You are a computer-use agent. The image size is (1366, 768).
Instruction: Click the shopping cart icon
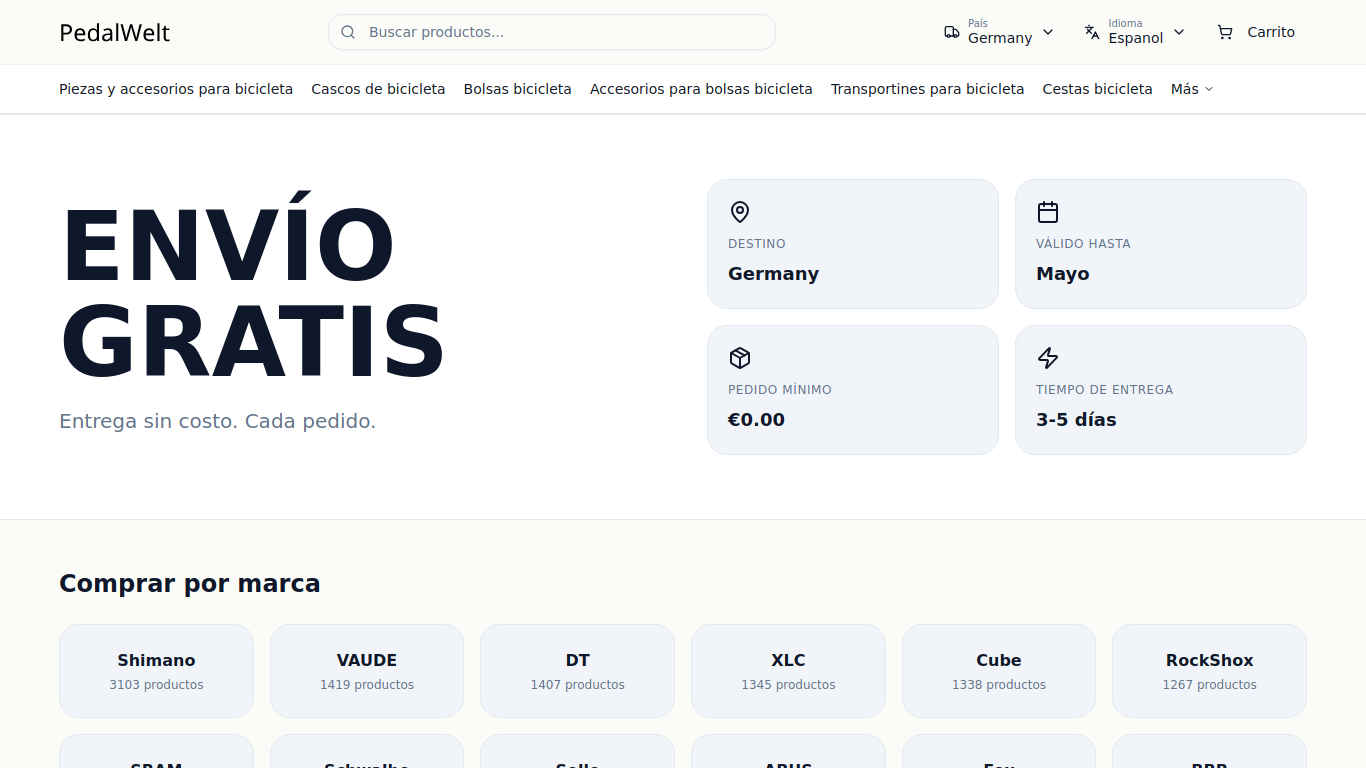pos(1225,32)
